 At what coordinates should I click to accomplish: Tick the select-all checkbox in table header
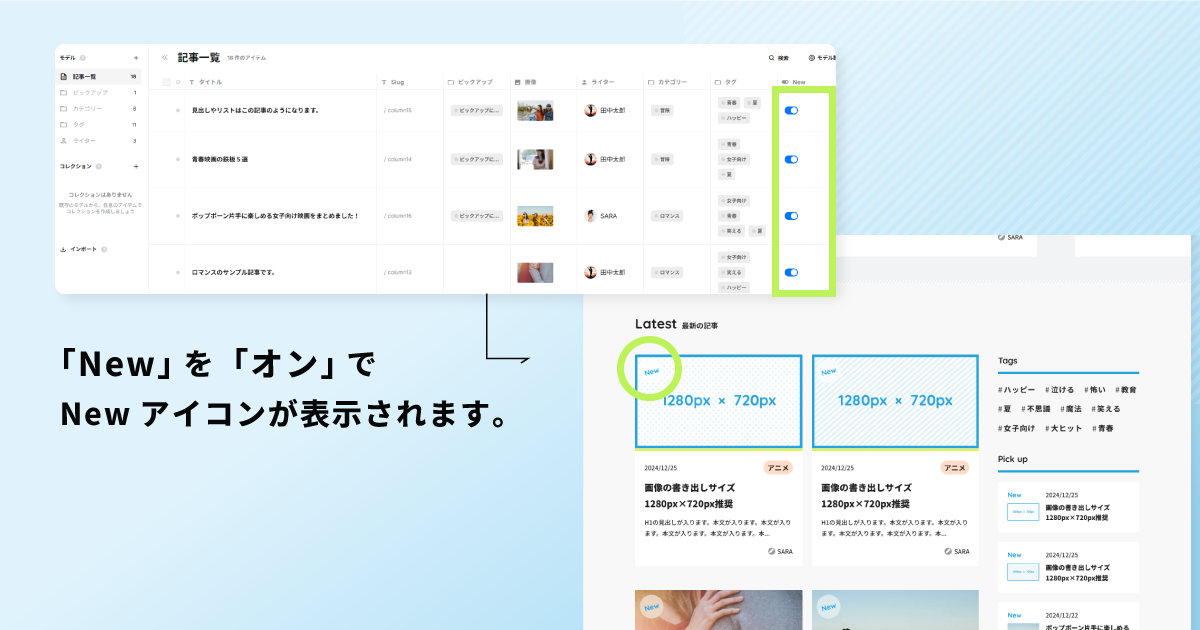point(166,82)
